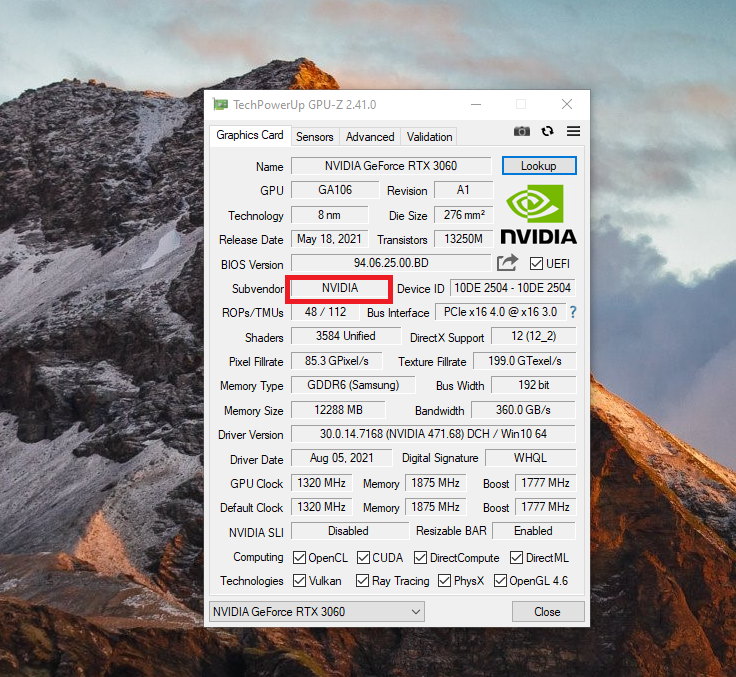The width and height of the screenshot is (736, 677).
Task: Toggle the OpenCL checkbox
Action: point(299,558)
